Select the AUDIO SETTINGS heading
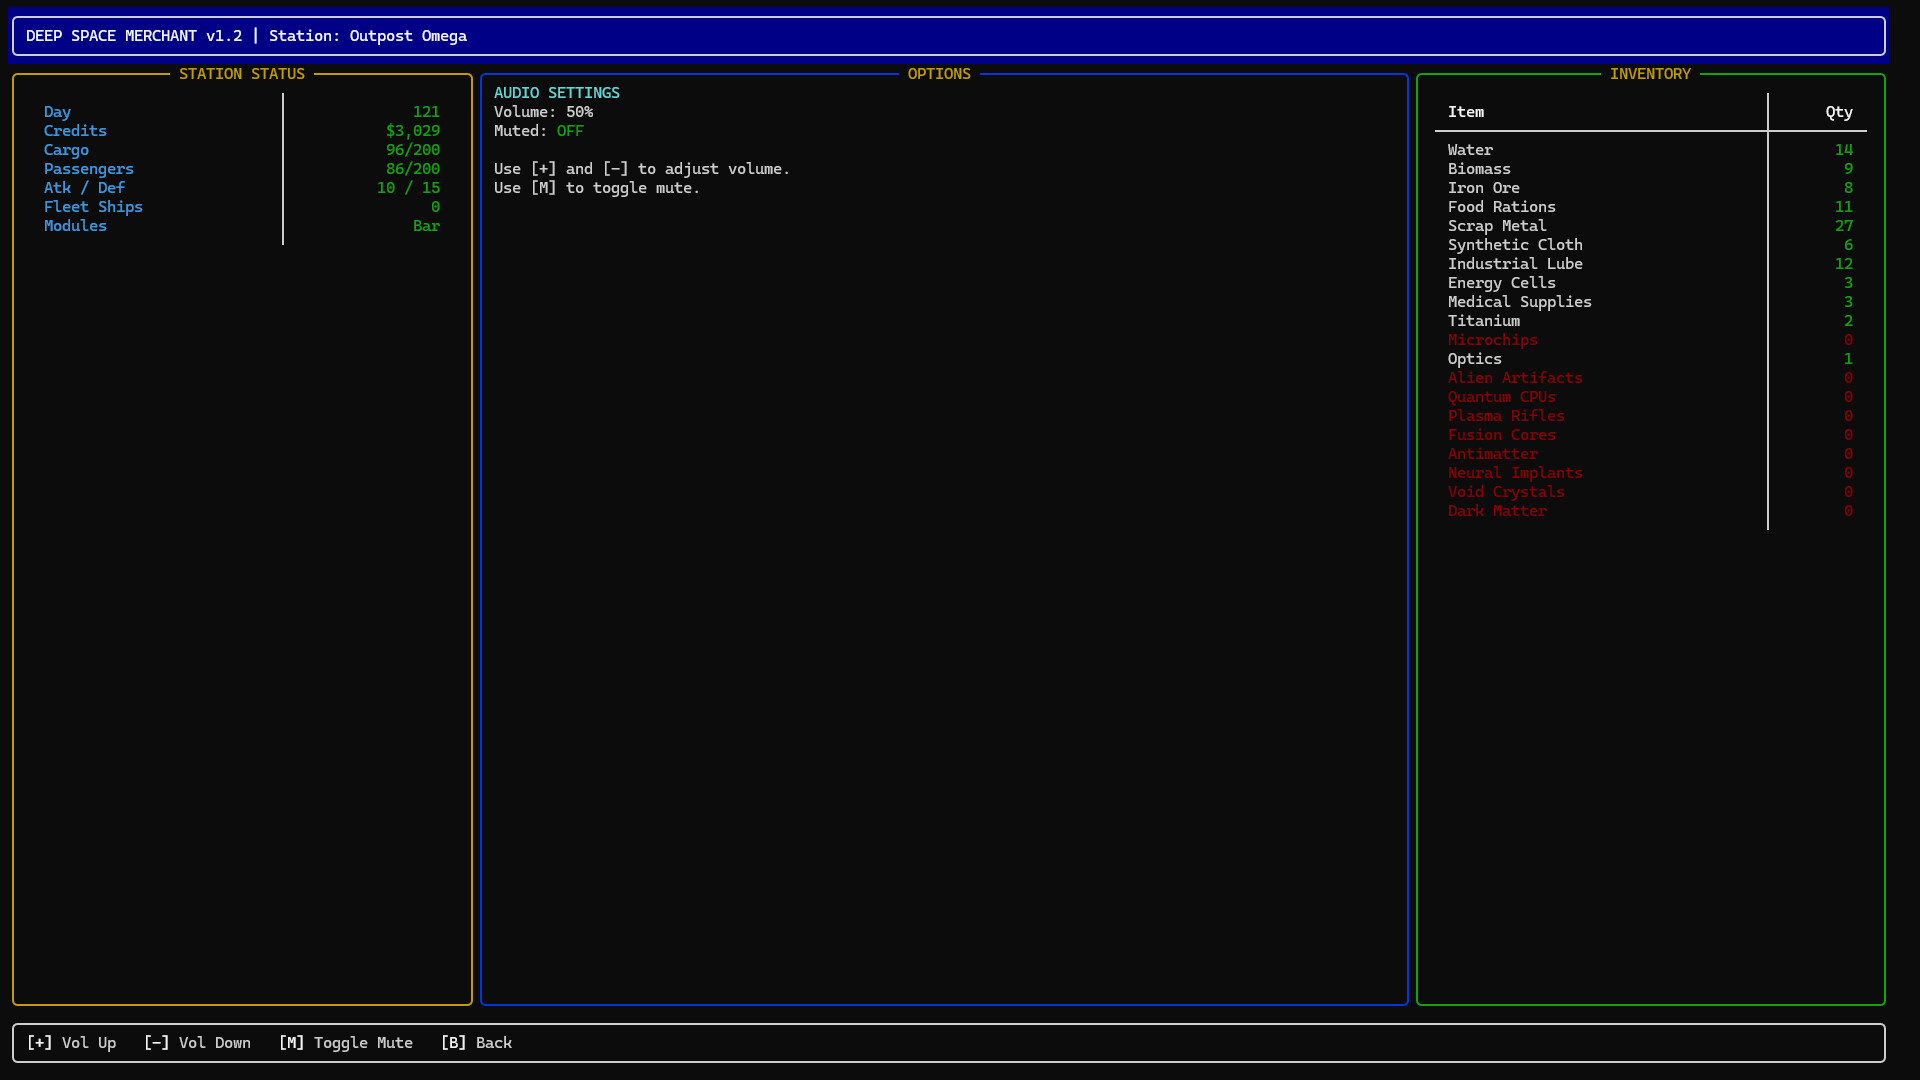This screenshot has height=1080, width=1920. click(x=557, y=92)
